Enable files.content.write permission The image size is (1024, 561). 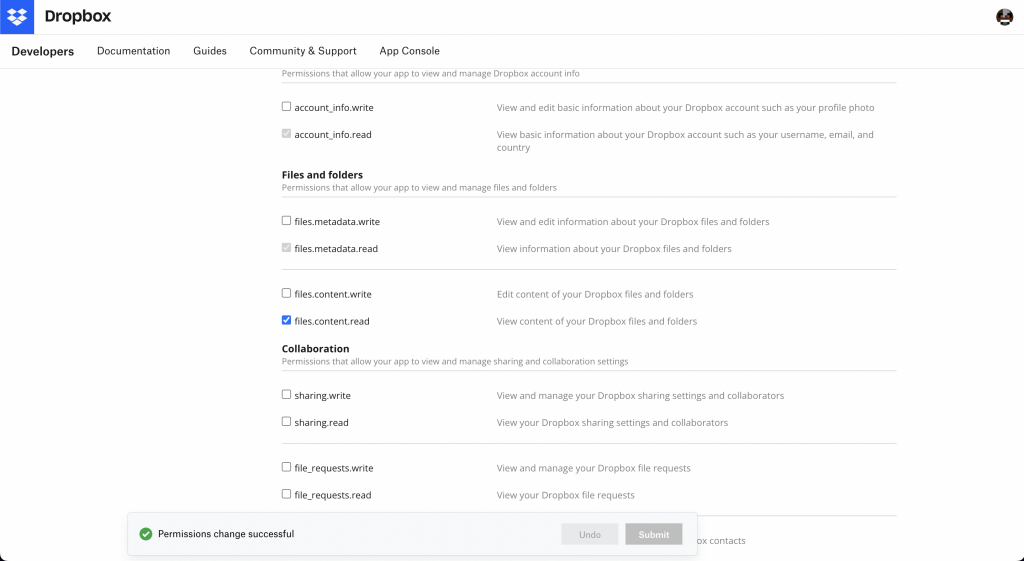287,294
